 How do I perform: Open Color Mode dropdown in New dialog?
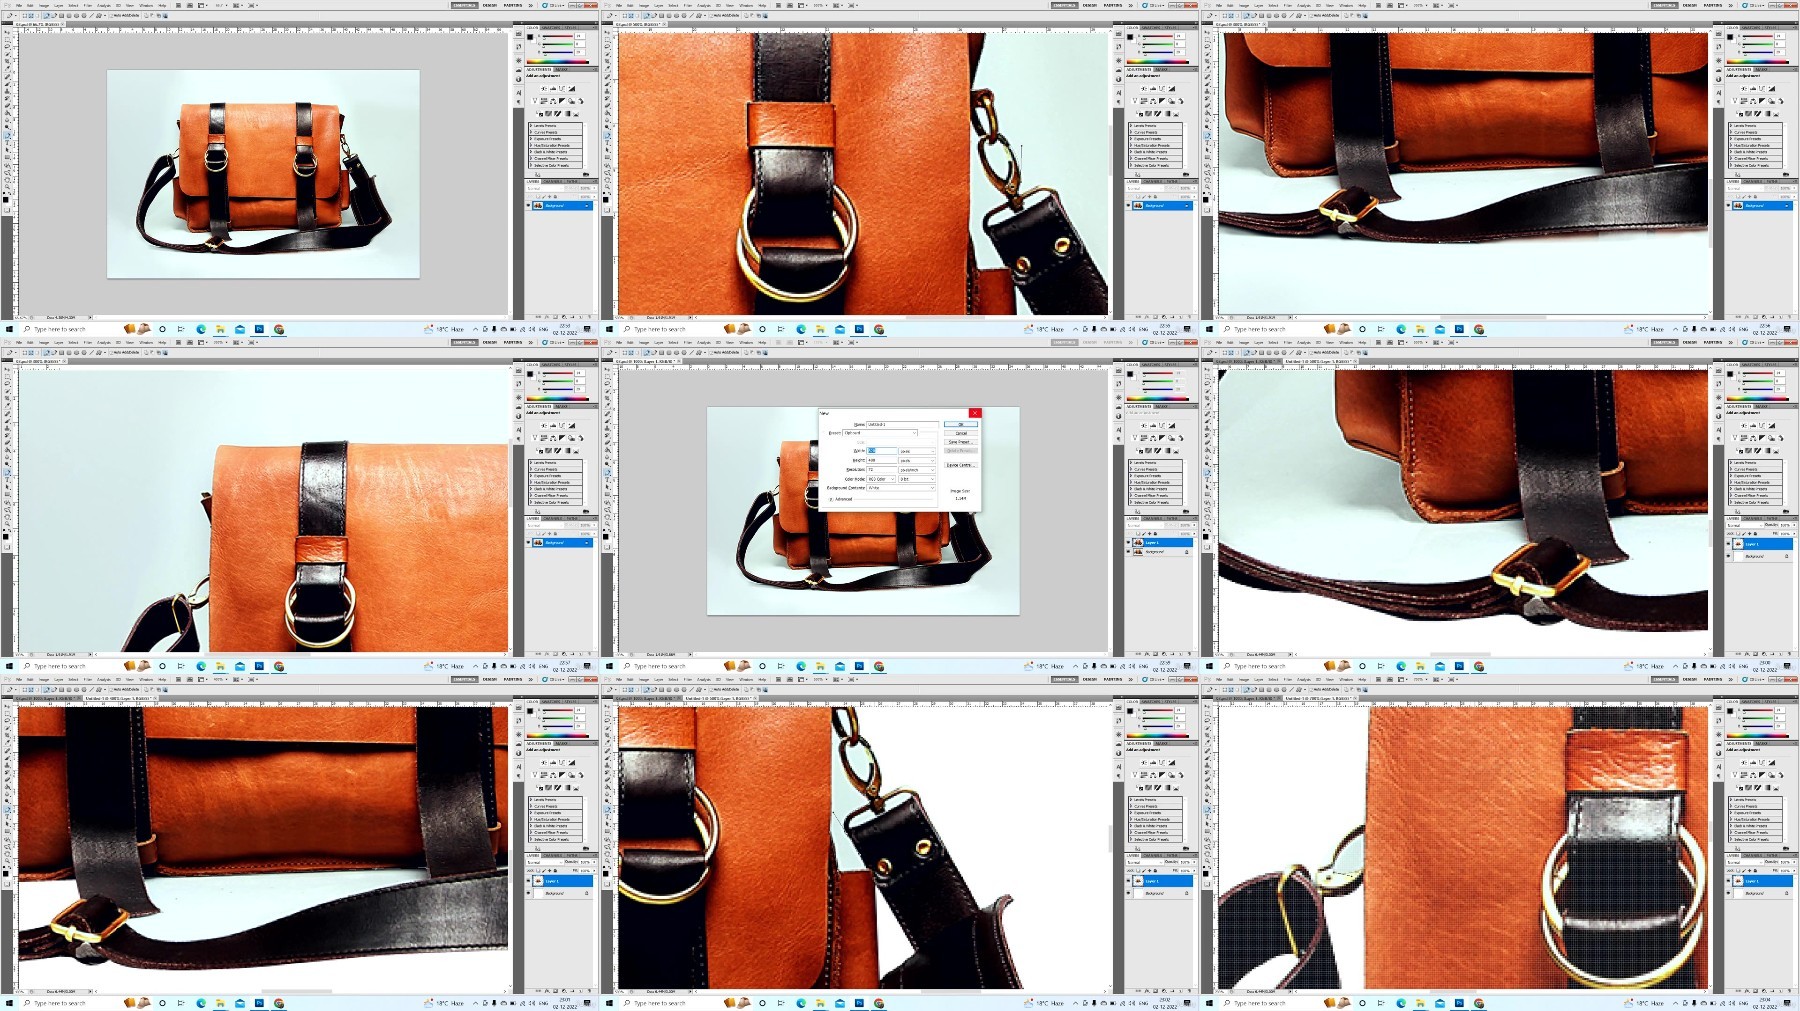pyautogui.click(x=881, y=479)
